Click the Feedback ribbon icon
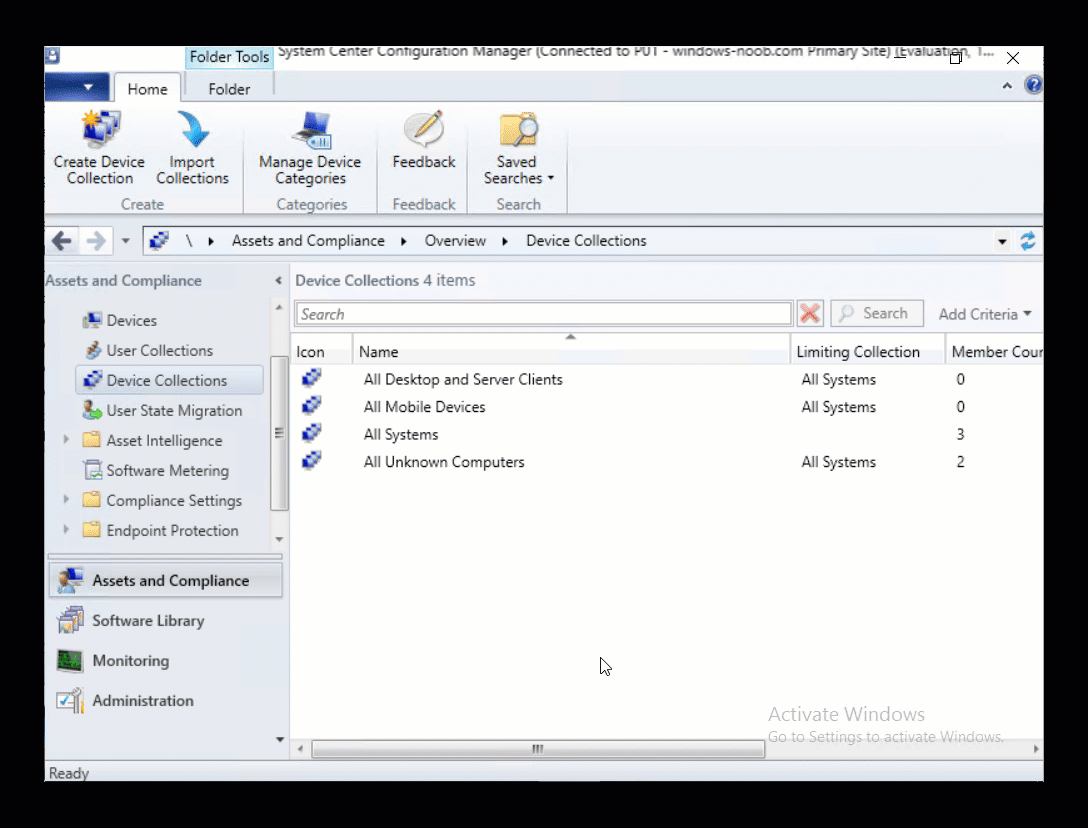This screenshot has width=1088, height=828. point(424,129)
